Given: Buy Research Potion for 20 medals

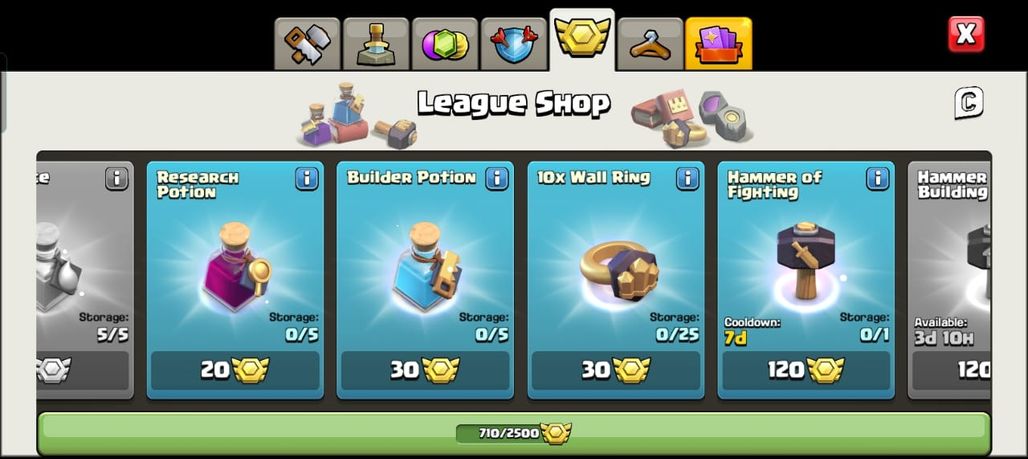Looking at the screenshot, I should point(235,370).
